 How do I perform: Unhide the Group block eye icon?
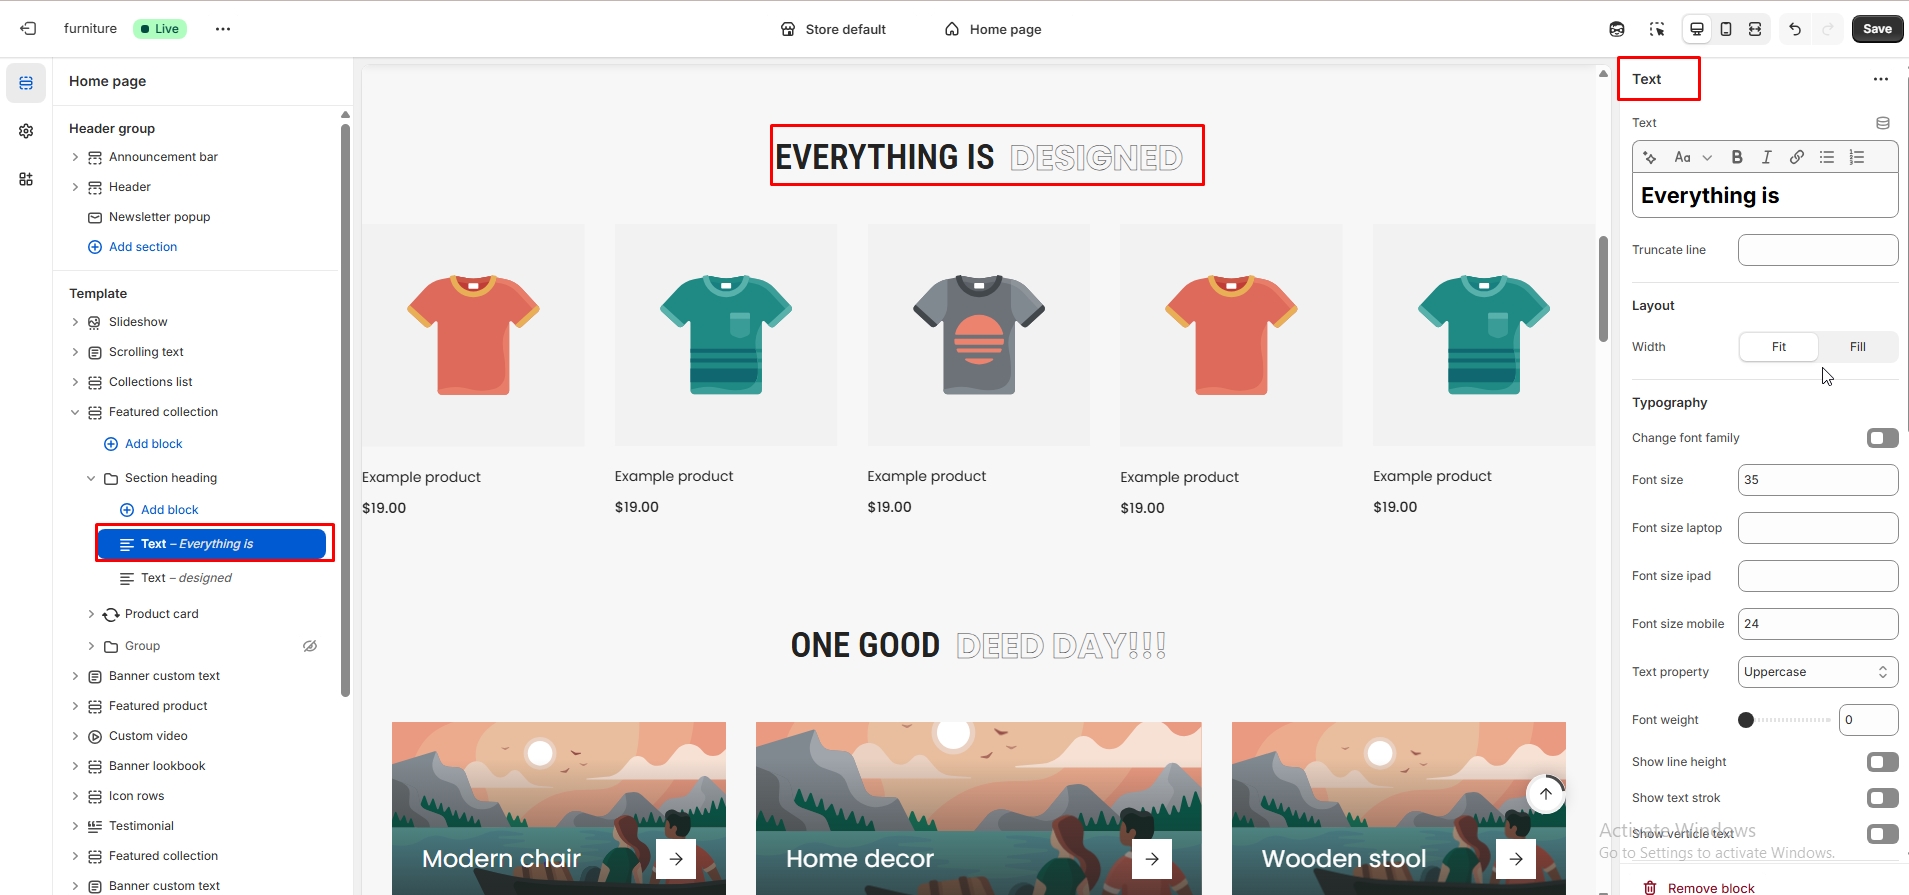click(310, 646)
